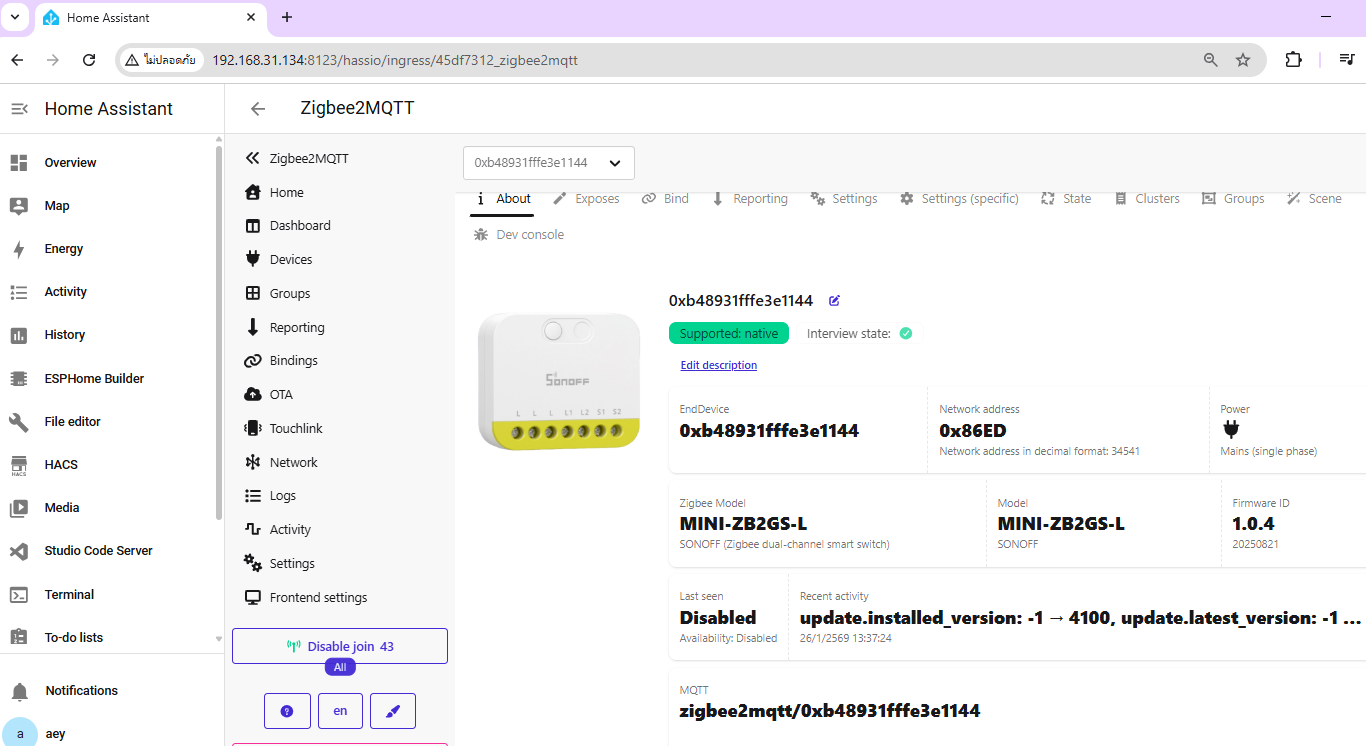Switch to the Exposes tab
Screen dimensions: 1366x746
coord(587,199)
